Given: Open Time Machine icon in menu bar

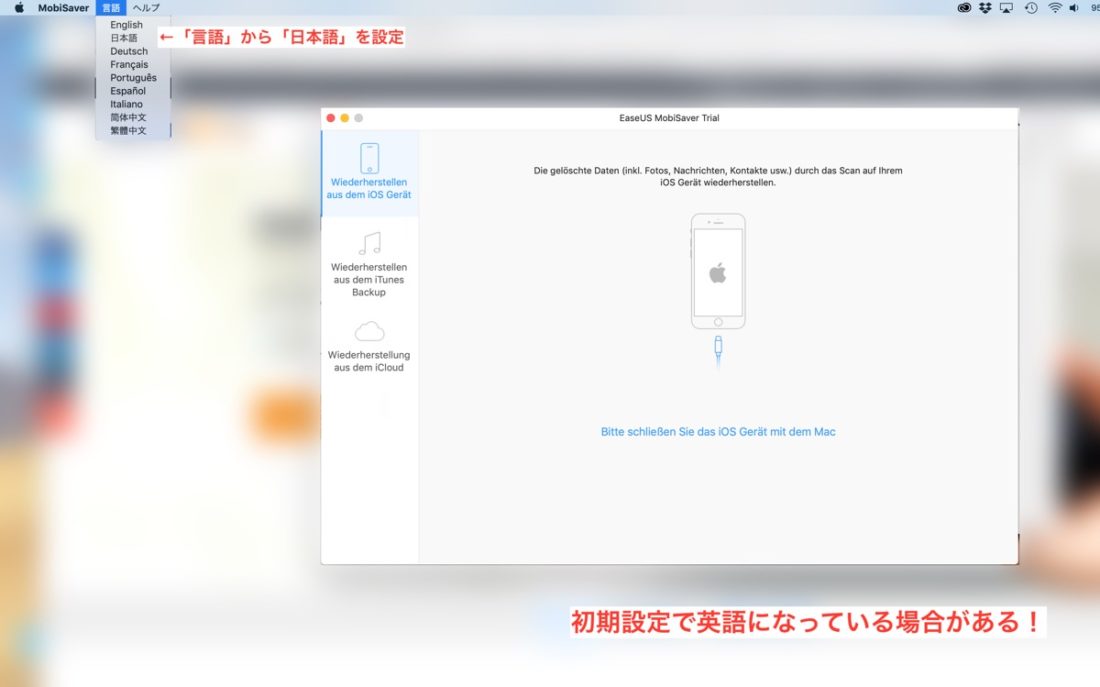Looking at the screenshot, I should point(1031,8).
